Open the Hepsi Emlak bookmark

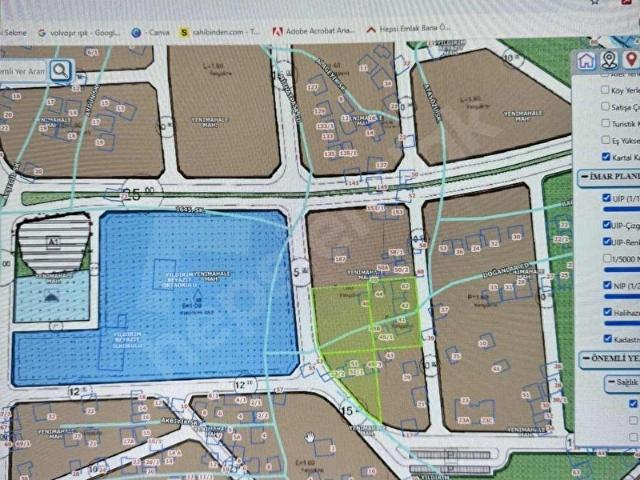click(x=408, y=29)
